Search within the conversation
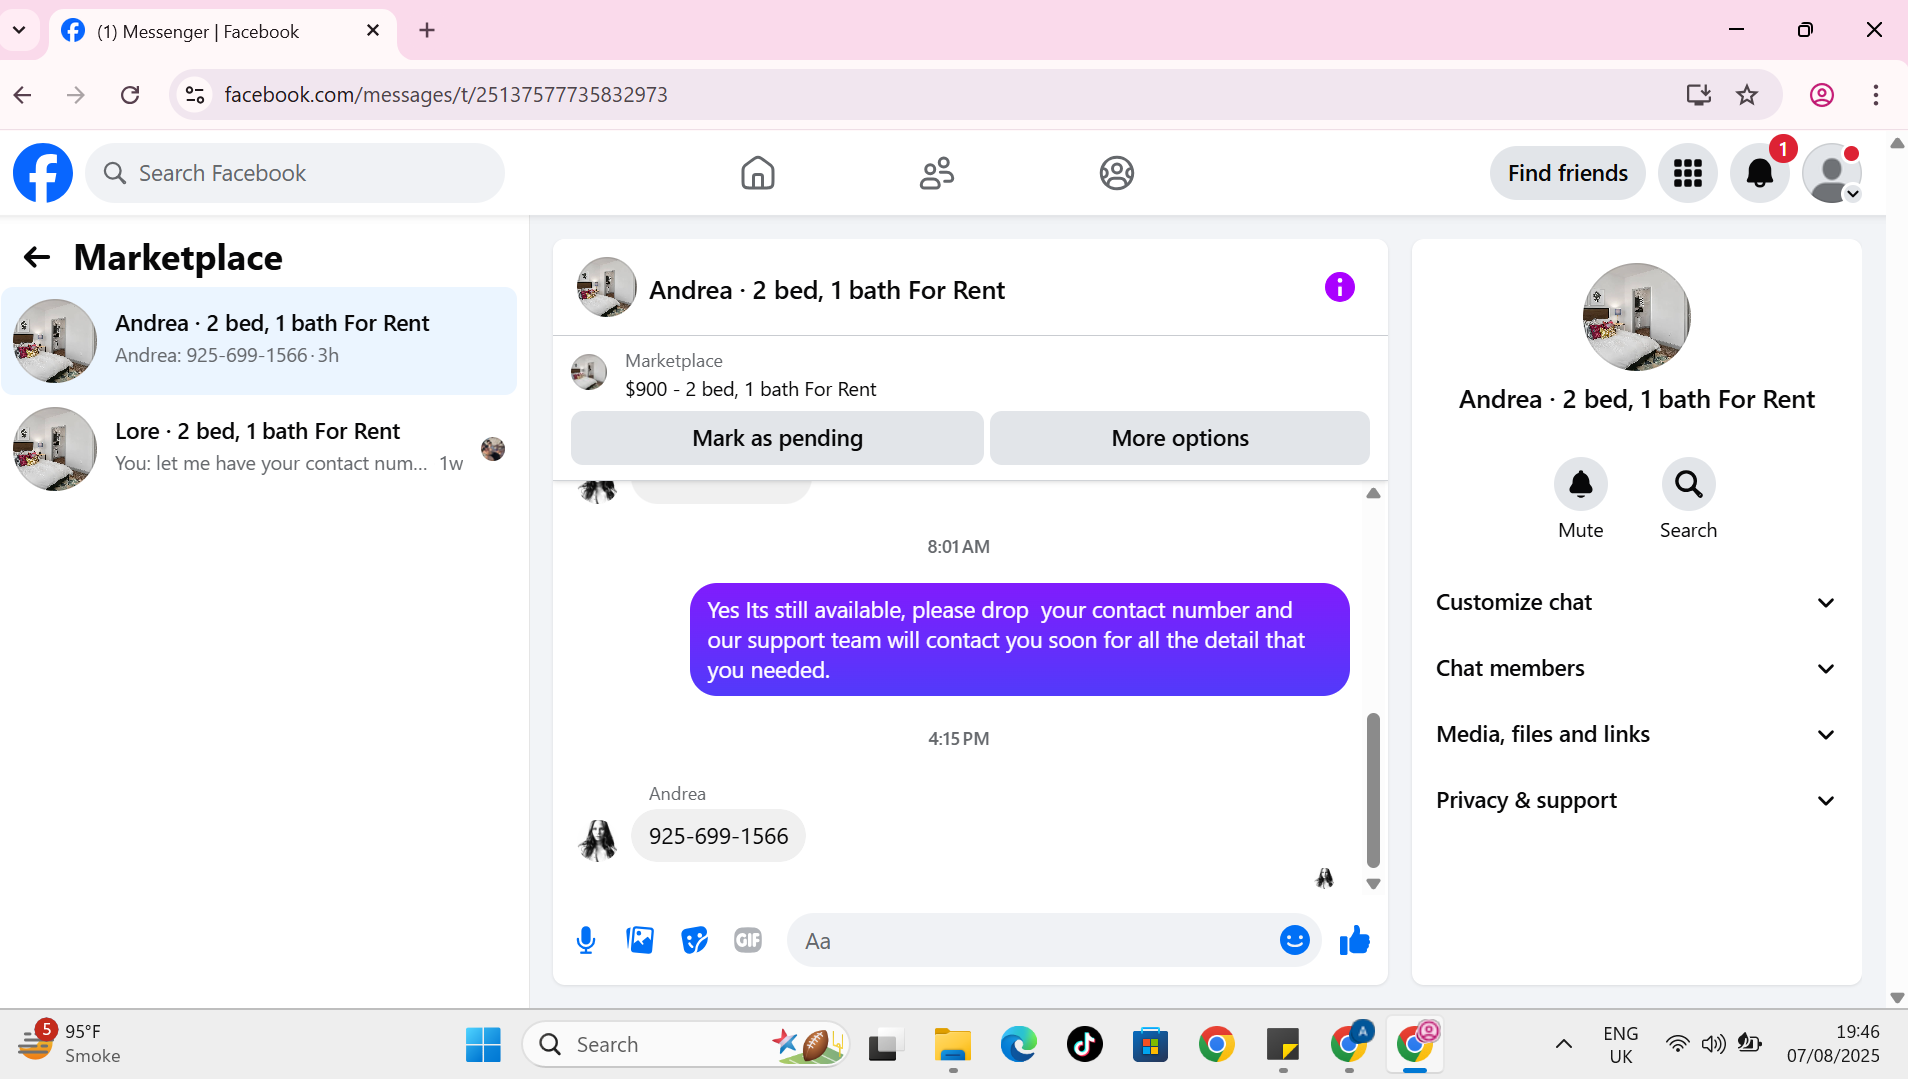This screenshot has height=1079, width=1908. click(x=1689, y=484)
